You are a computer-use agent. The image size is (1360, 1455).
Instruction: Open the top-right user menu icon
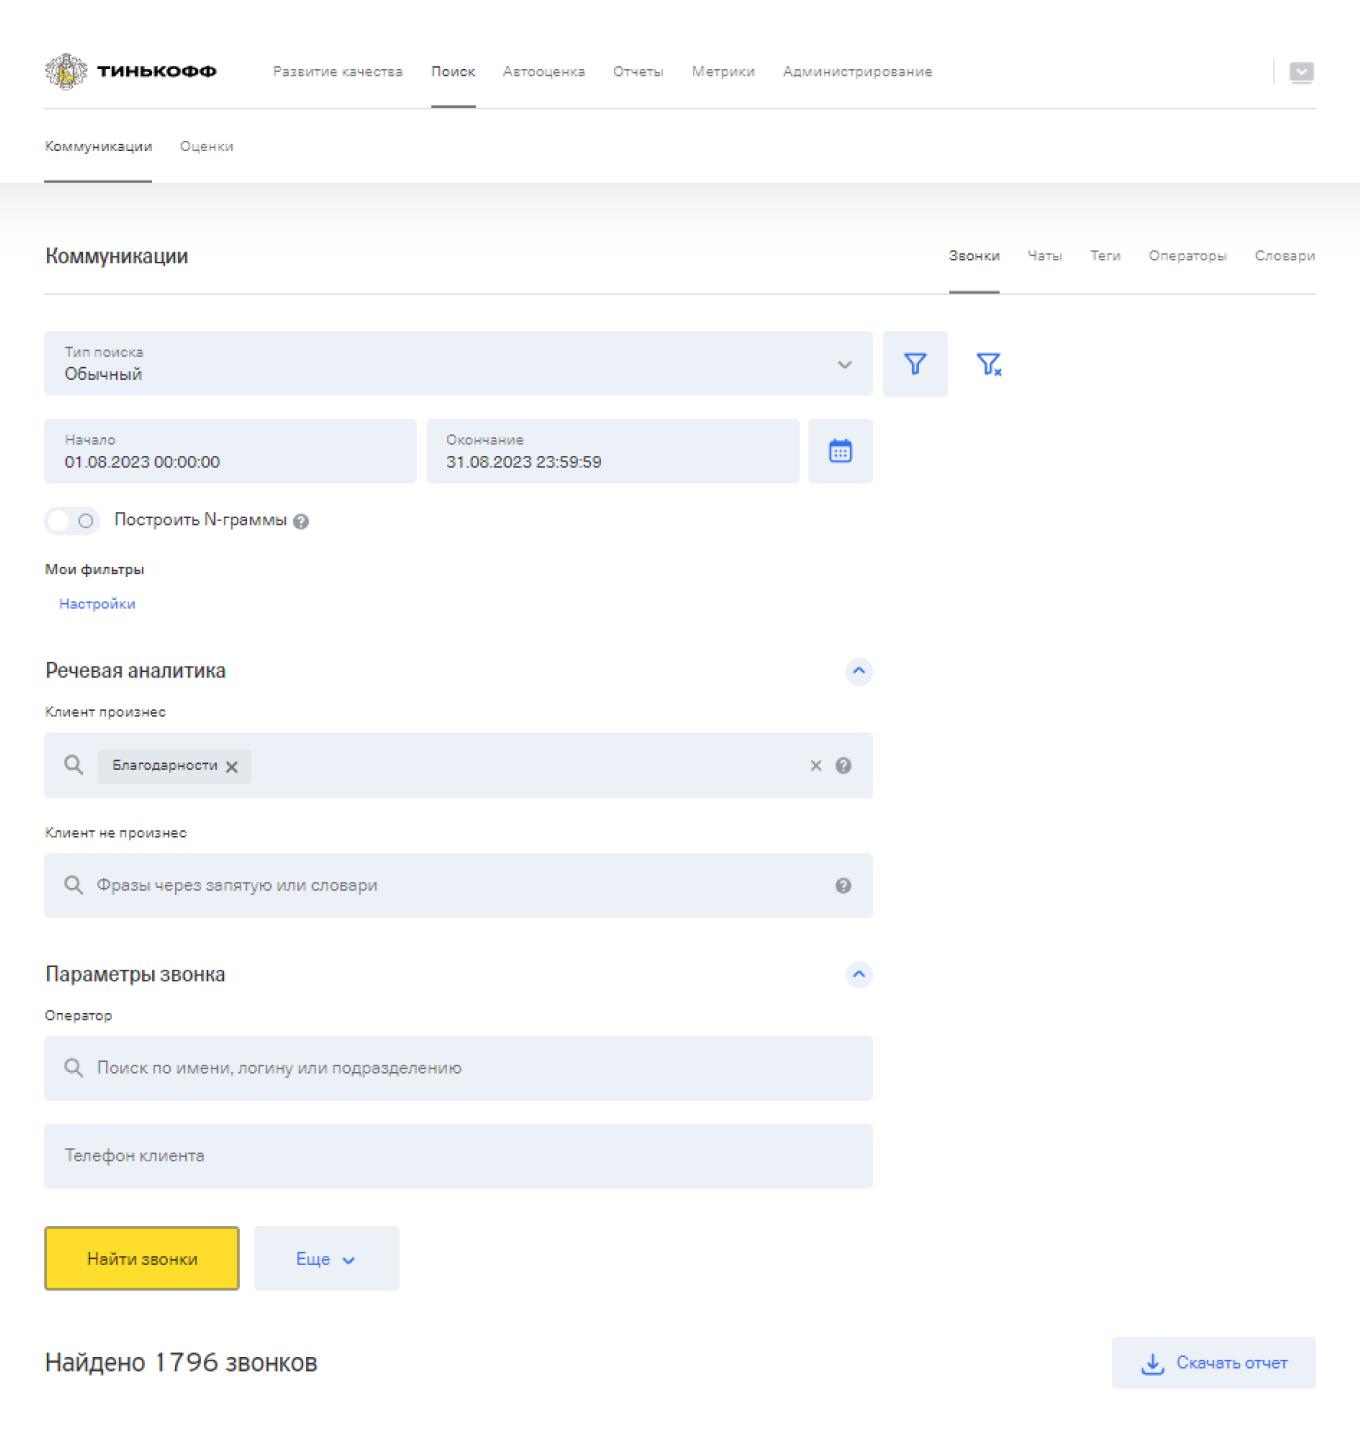(x=1301, y=72)
